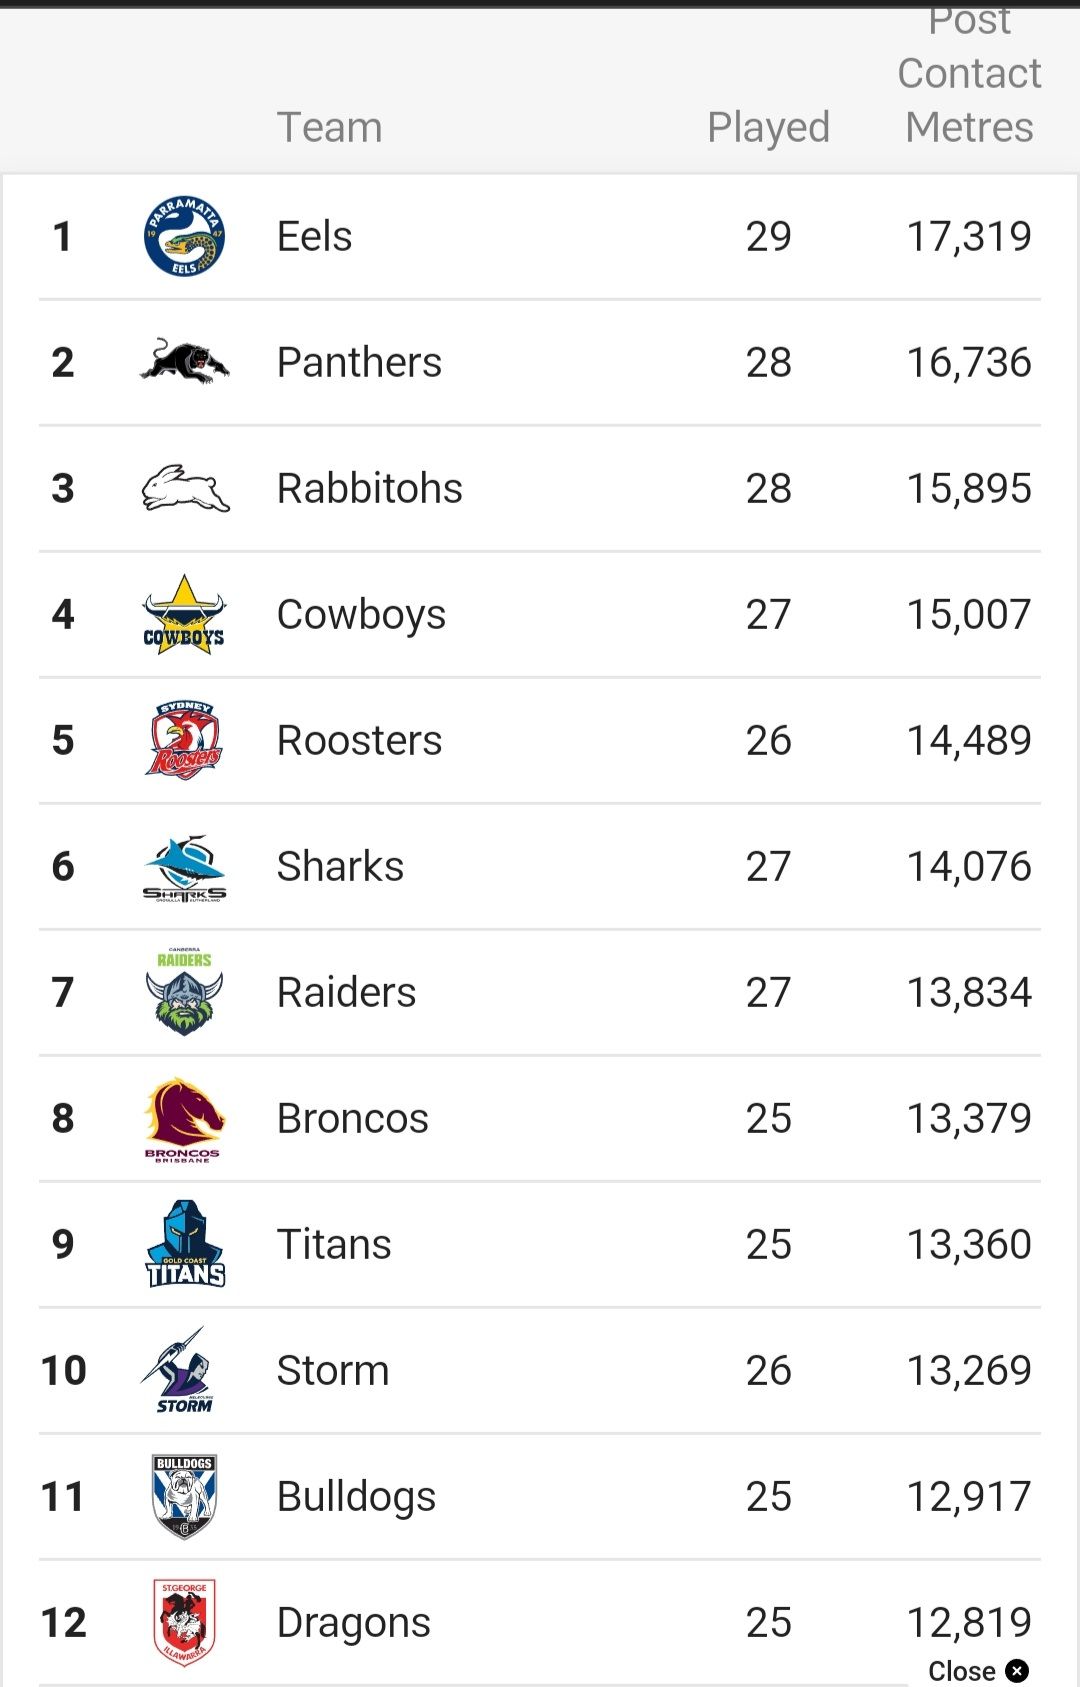1080x1687 pixels.
Task: Close the stats table overlay
Action: 978,1670
